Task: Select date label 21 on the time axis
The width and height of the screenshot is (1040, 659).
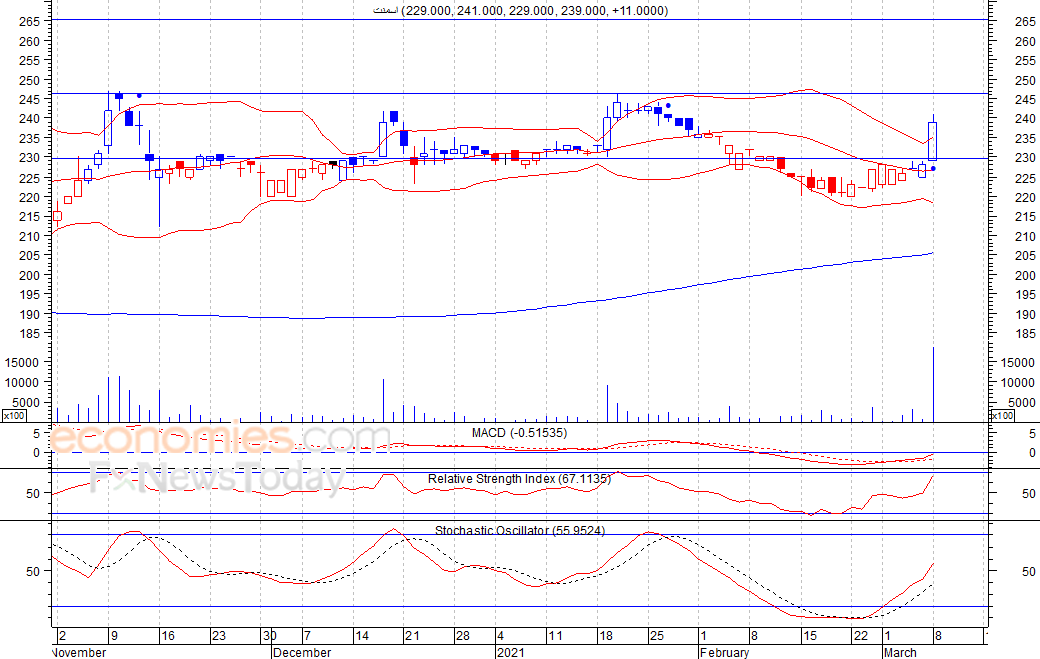Action: pyautogui.click(x=413, y=636)
